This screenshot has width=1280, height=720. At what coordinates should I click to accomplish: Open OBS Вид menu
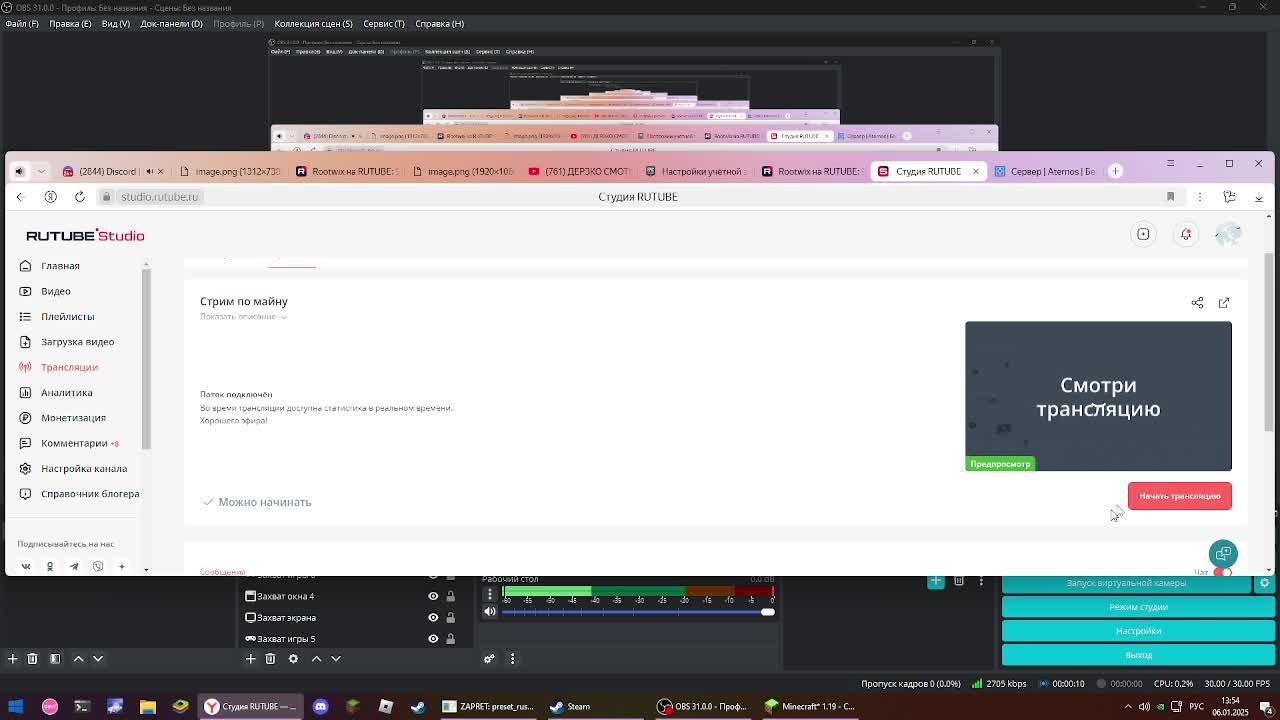pos(116,23)
